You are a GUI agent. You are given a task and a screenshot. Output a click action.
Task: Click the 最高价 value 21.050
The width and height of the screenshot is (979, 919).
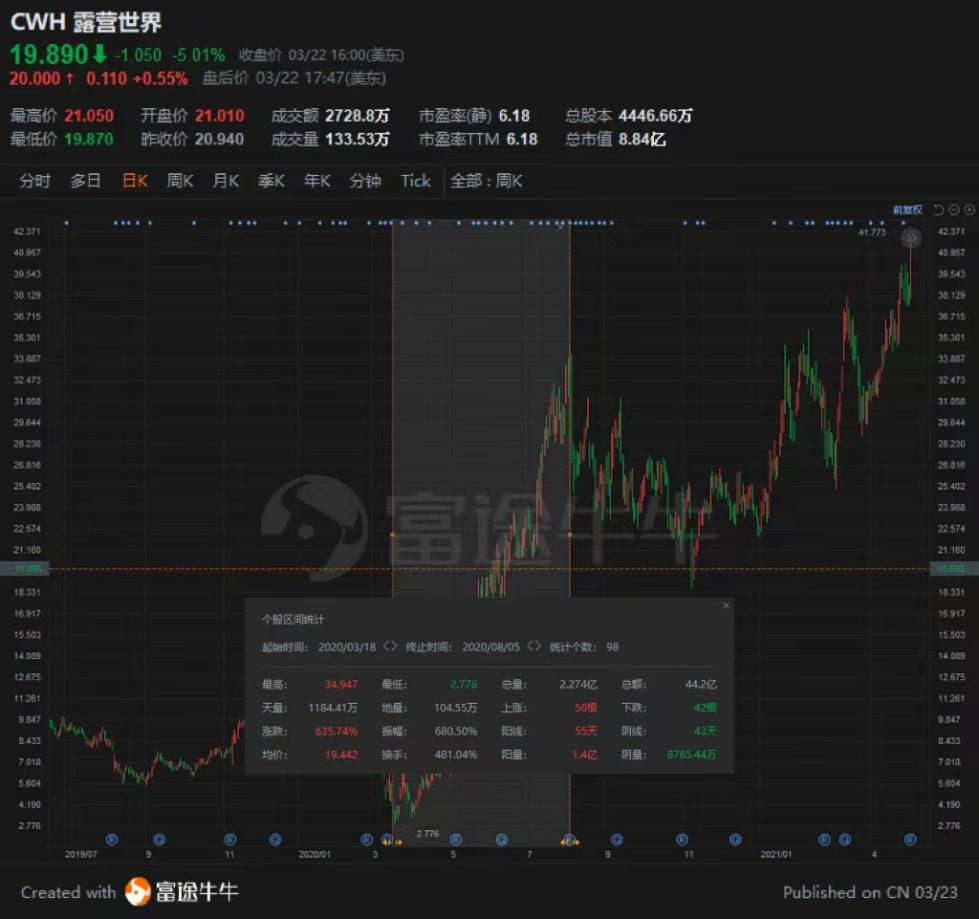pyautogui.click(x=89, y=115)
